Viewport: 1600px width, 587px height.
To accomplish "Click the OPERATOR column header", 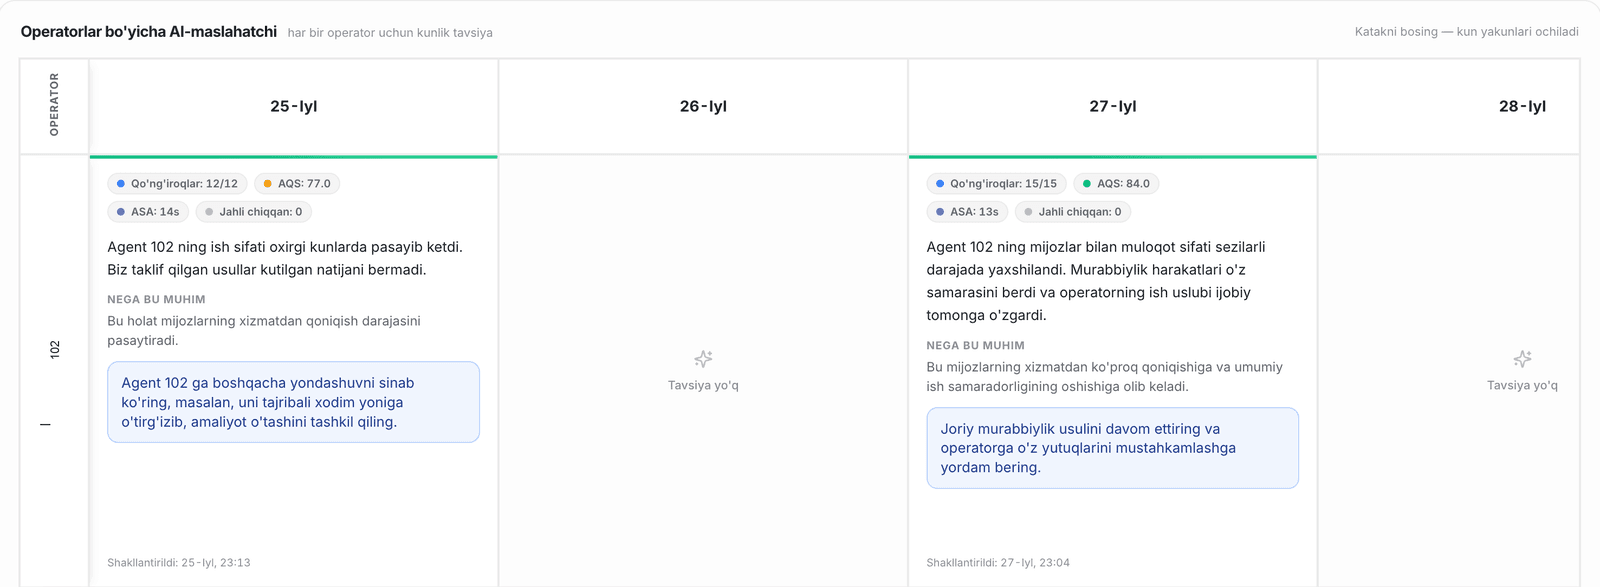I will [x=54, y=105].
